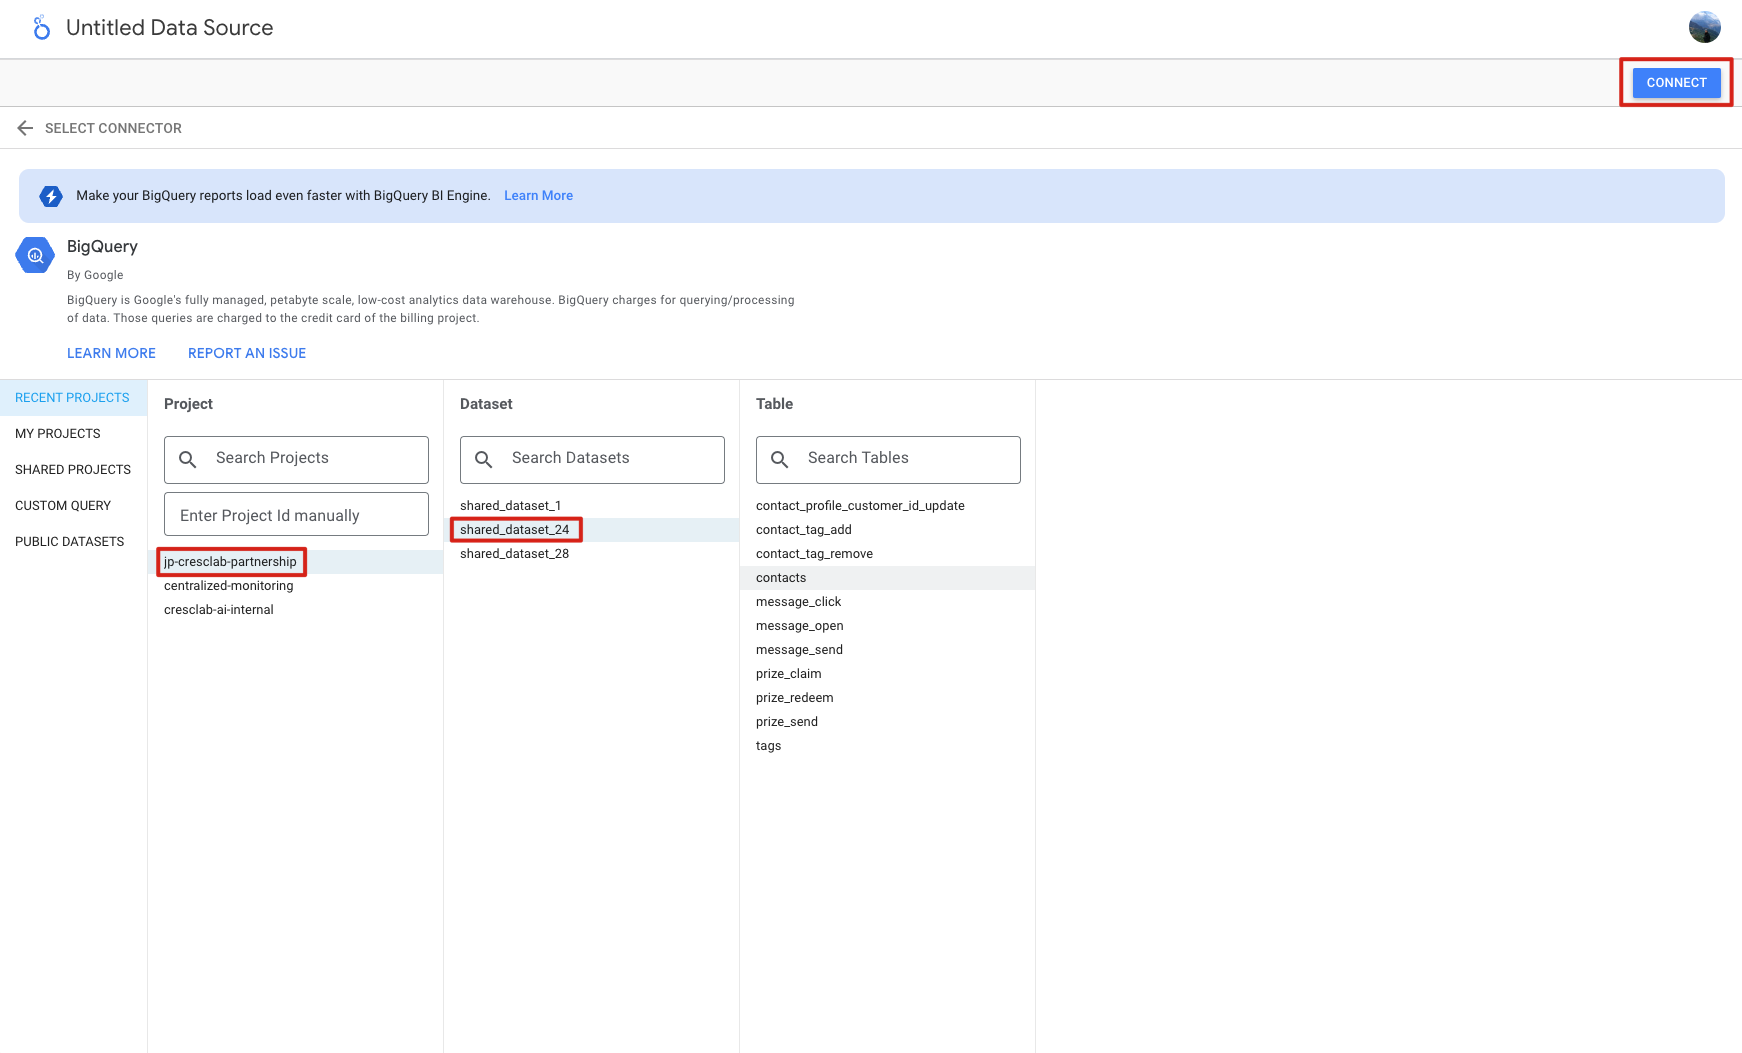
Task: Open the user account avatar
Action: (x=1704, y=27)
